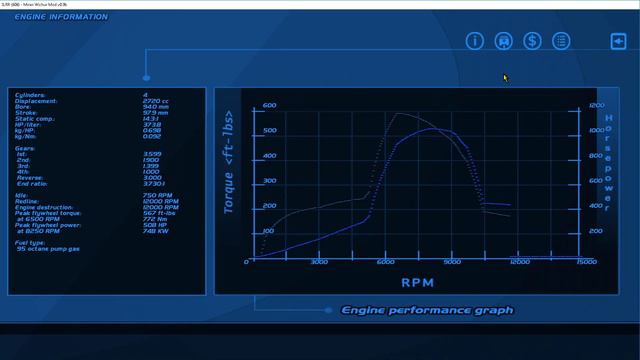Select the Stroke value 97.9 mm
The width and height of the screenshot is (640, 360).
tap(156, 113)
